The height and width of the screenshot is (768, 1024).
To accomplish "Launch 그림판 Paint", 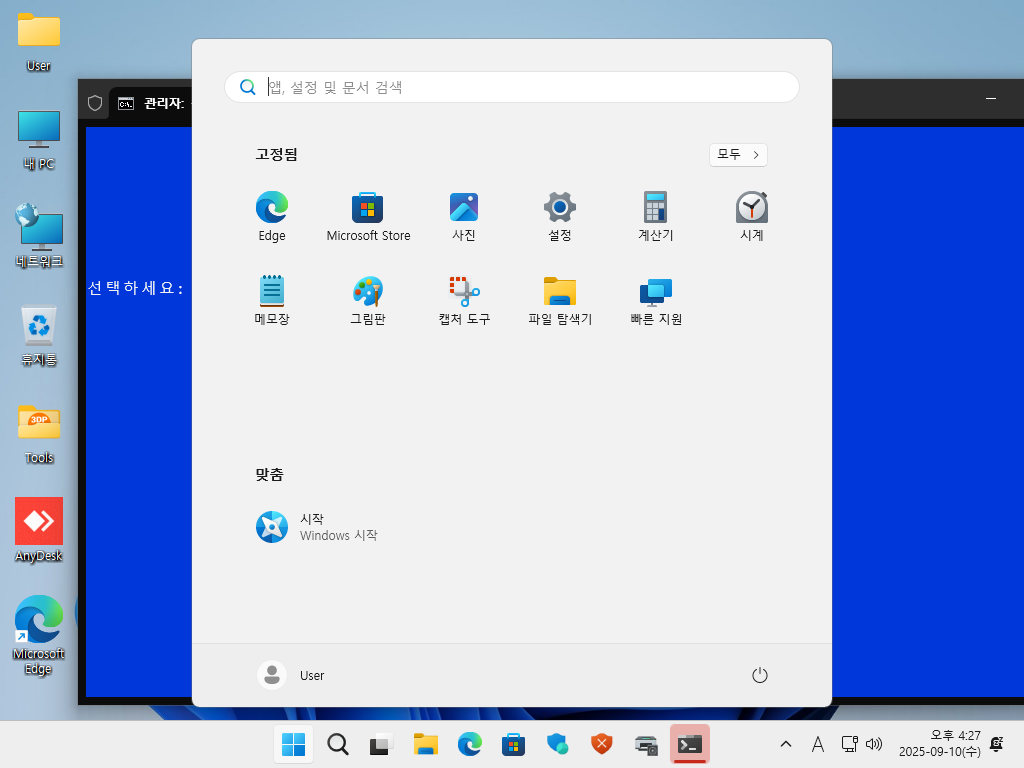I will point(368,300).
